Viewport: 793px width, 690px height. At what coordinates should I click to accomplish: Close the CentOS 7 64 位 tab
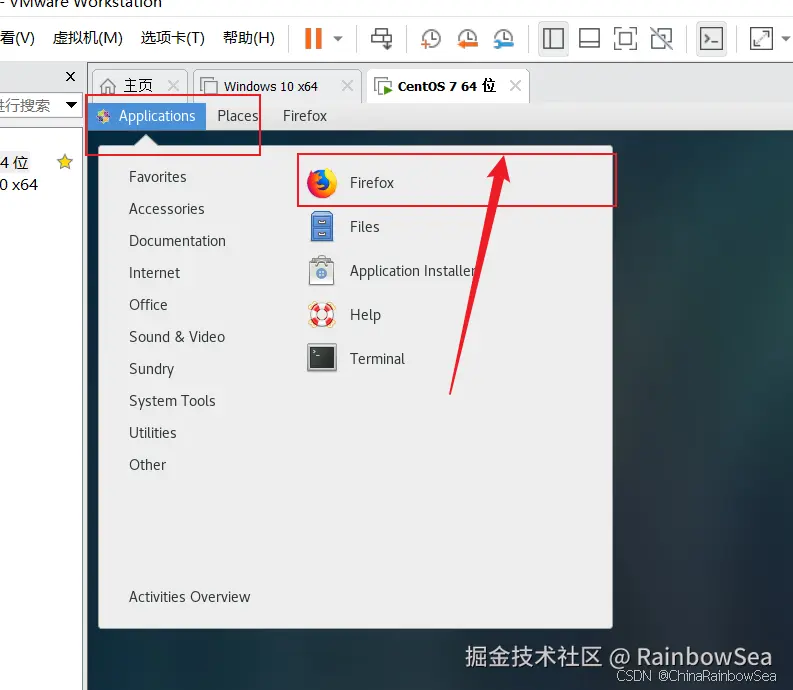tap(515, 85)
